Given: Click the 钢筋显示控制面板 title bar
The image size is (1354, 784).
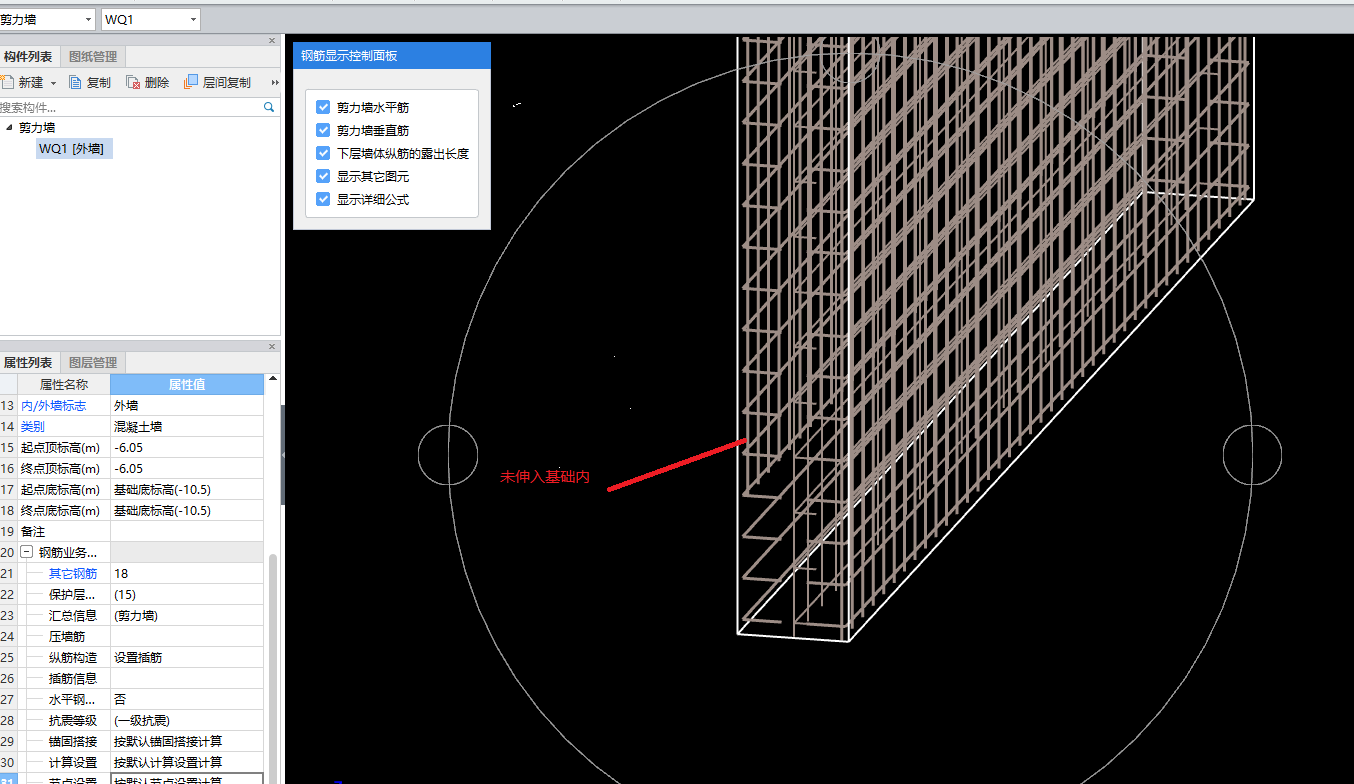Looking at the screenshot, I should 392,56.
